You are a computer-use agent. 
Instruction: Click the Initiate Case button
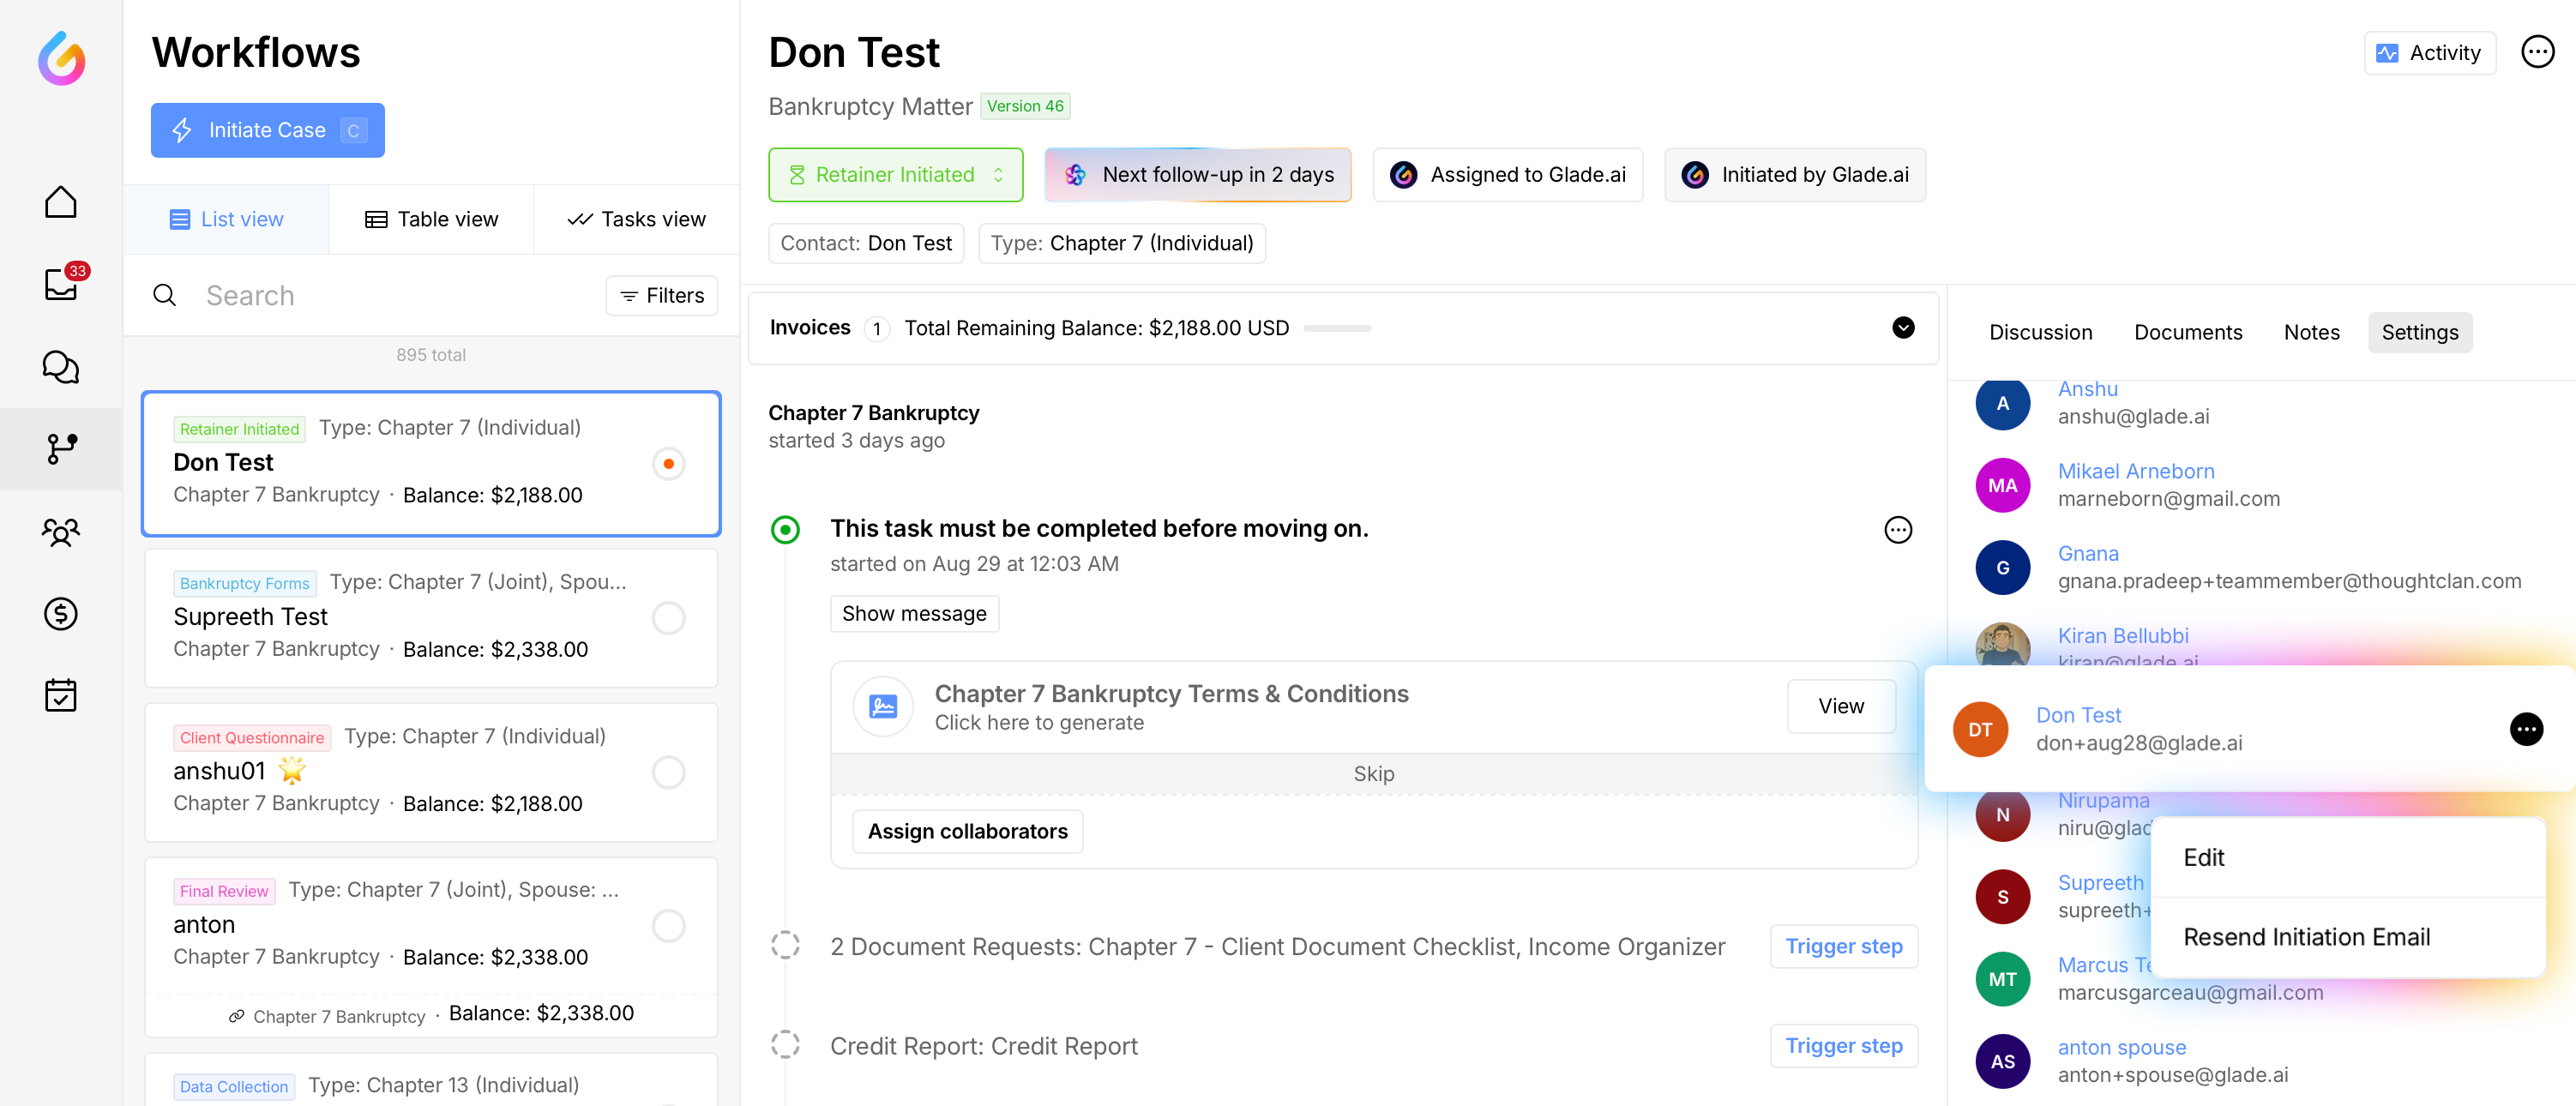point(267,130)
